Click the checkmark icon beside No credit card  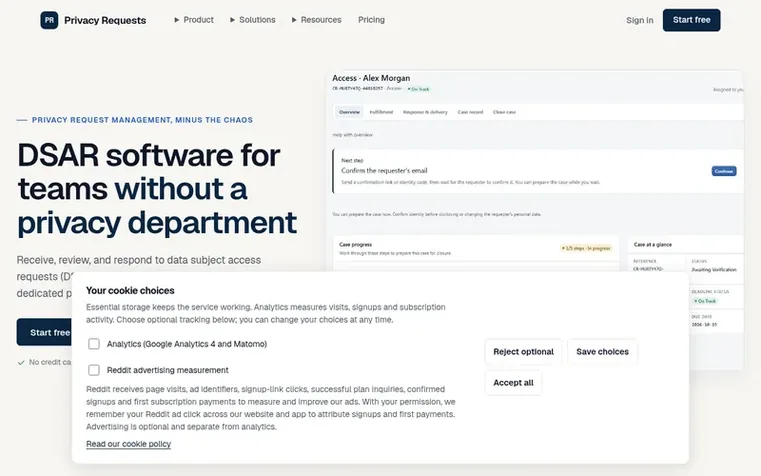point(21,362)
